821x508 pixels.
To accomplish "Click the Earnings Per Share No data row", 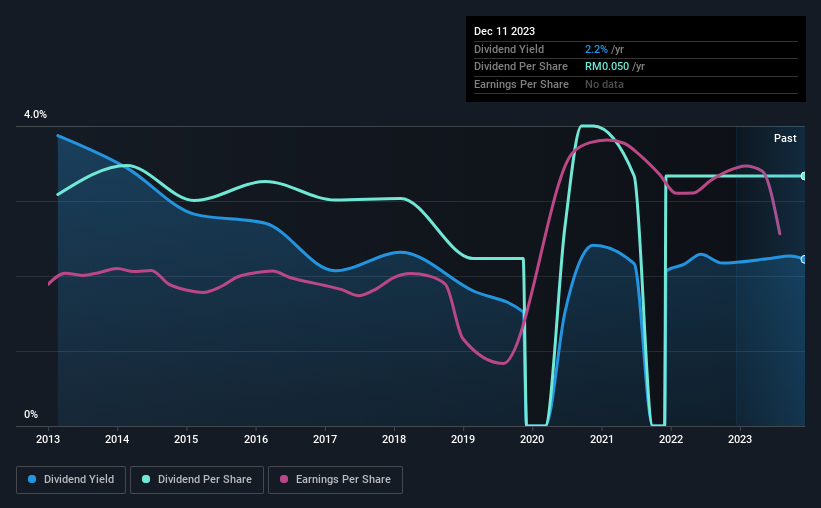I will (636, 84).
